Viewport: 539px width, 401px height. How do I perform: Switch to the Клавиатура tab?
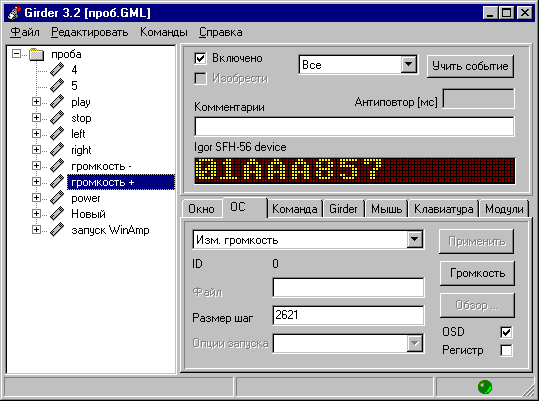coord(443,209)
